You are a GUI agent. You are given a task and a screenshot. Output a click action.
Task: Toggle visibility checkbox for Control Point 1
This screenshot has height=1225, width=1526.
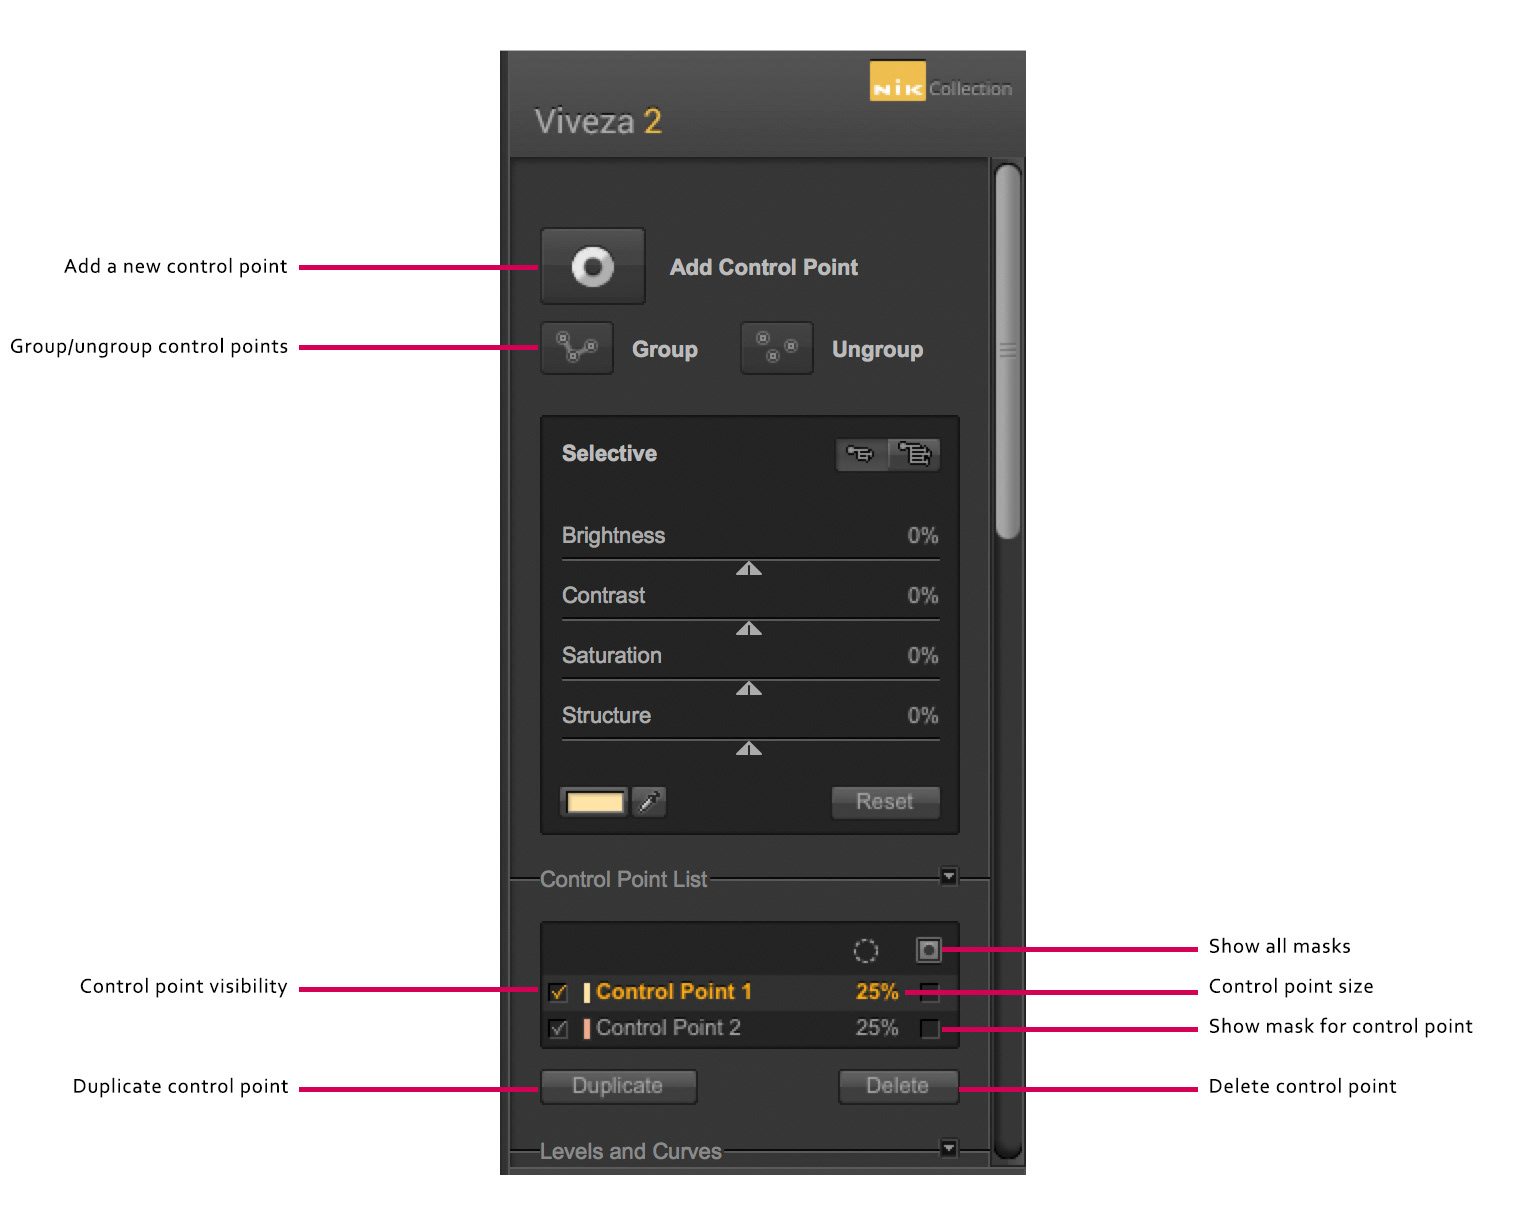559,993
